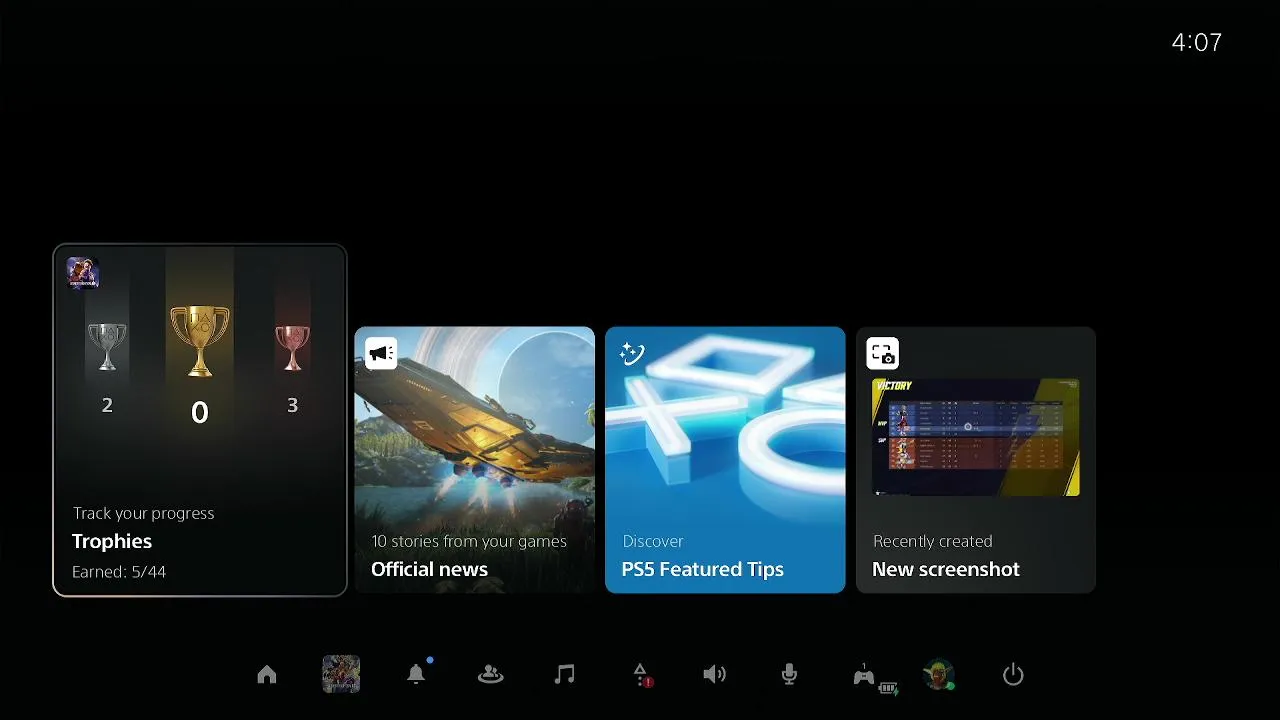Open the Trophies card
1280x720 pixels.
click(x=200, y=420)
